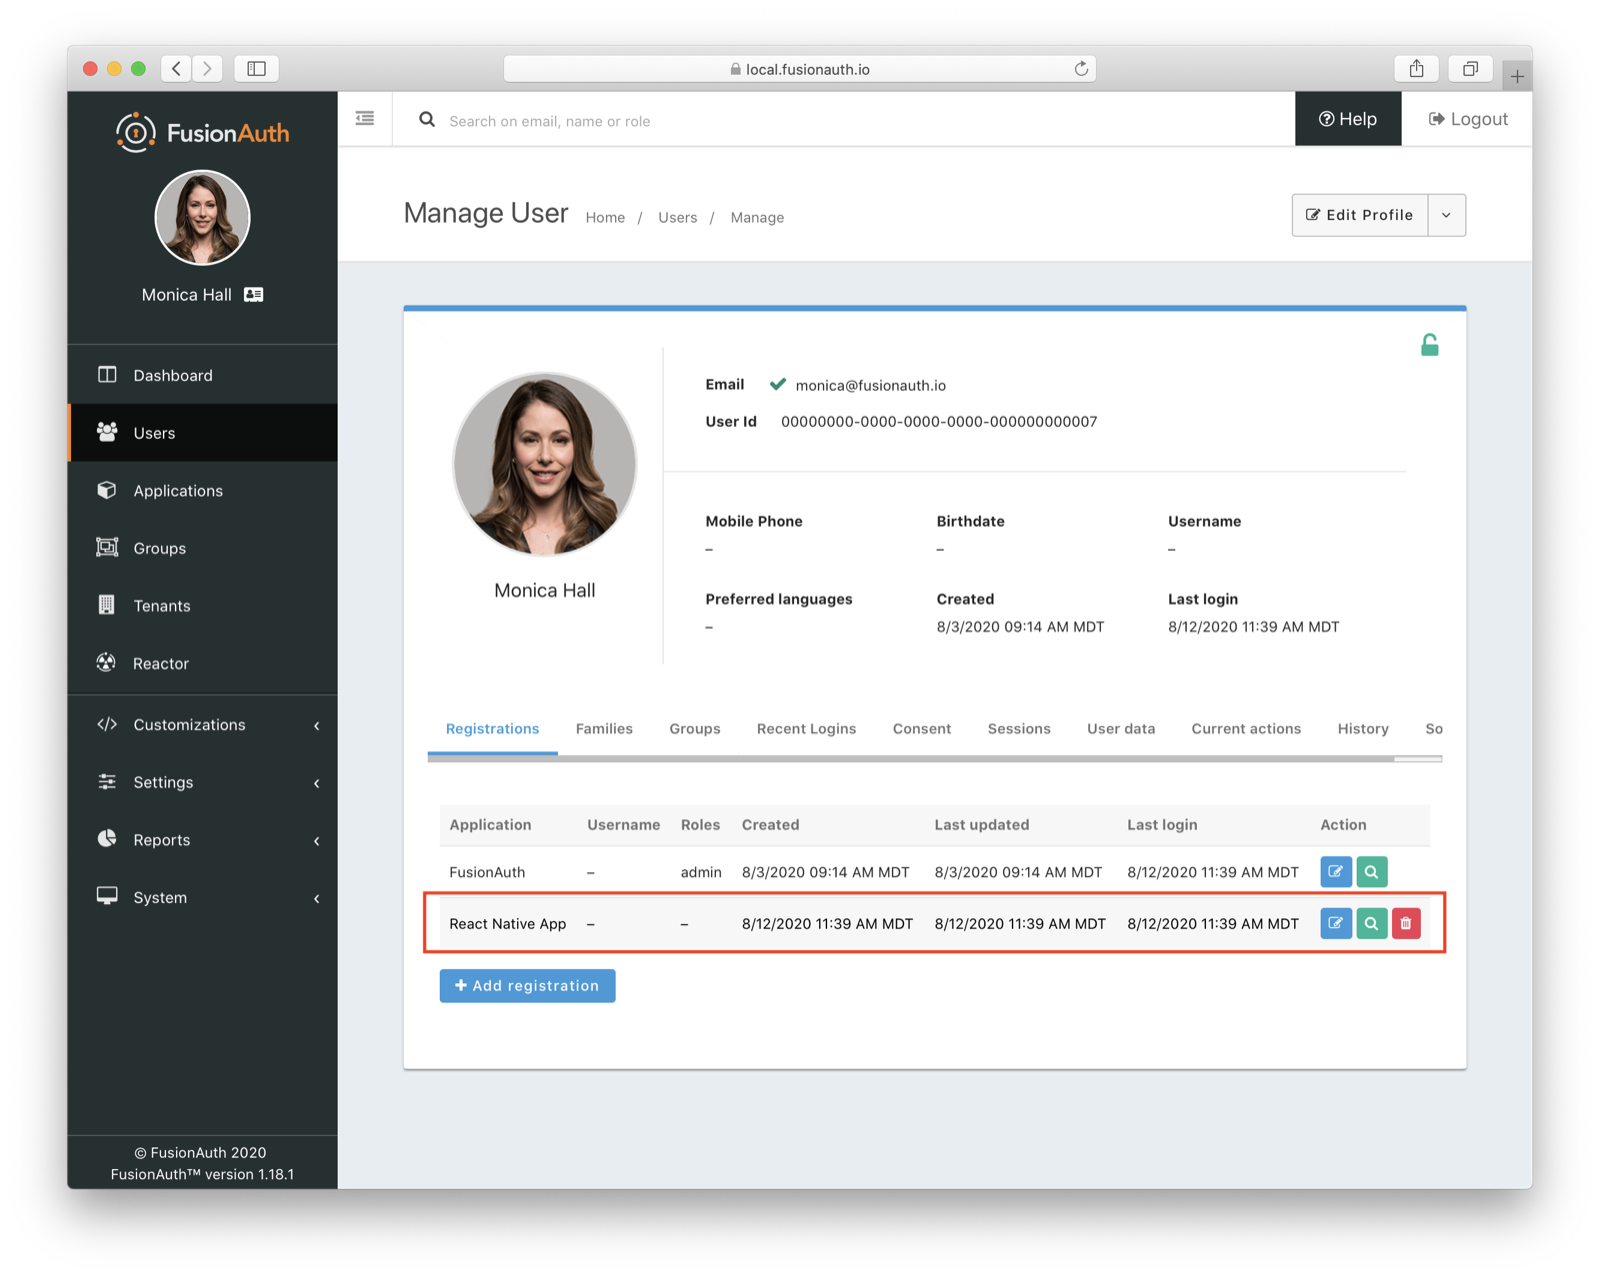
Task: Click the verified email checkmark icon
Action: click(777, 384)
